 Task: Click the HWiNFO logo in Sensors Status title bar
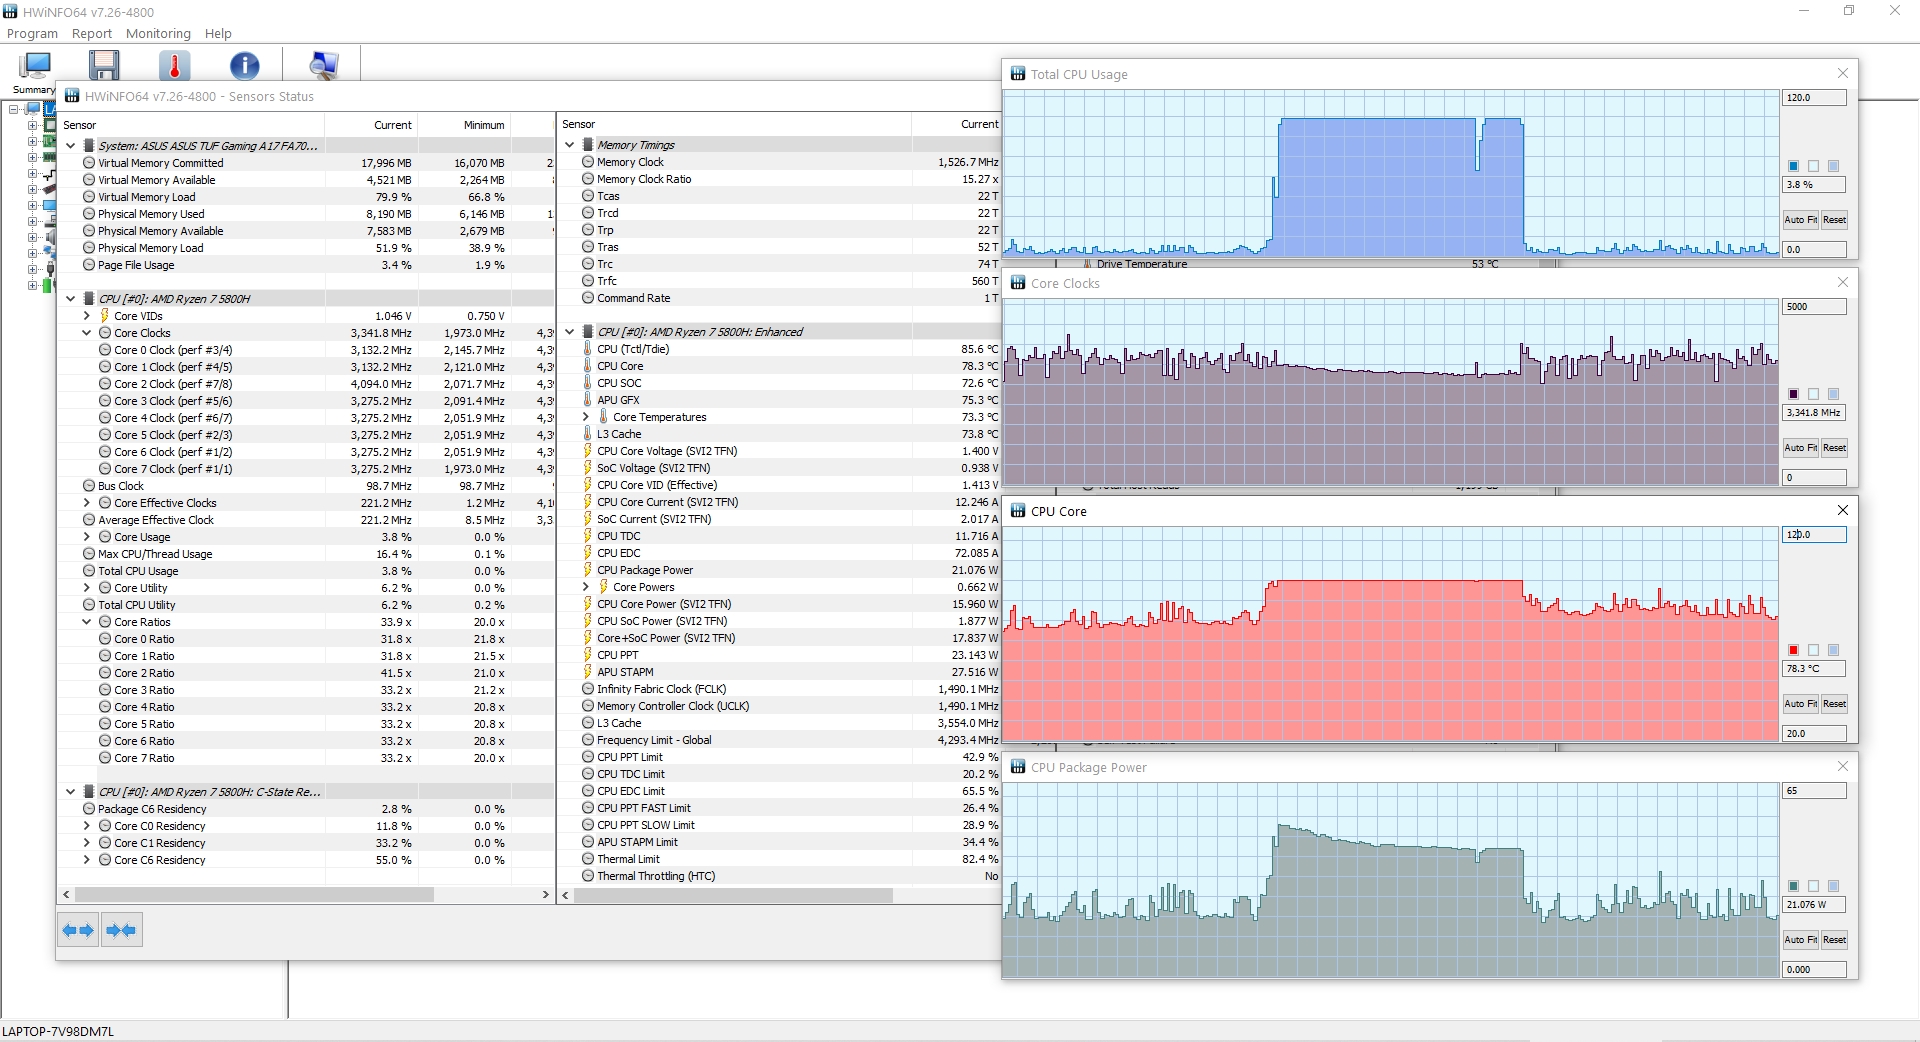tap(72, 96)
